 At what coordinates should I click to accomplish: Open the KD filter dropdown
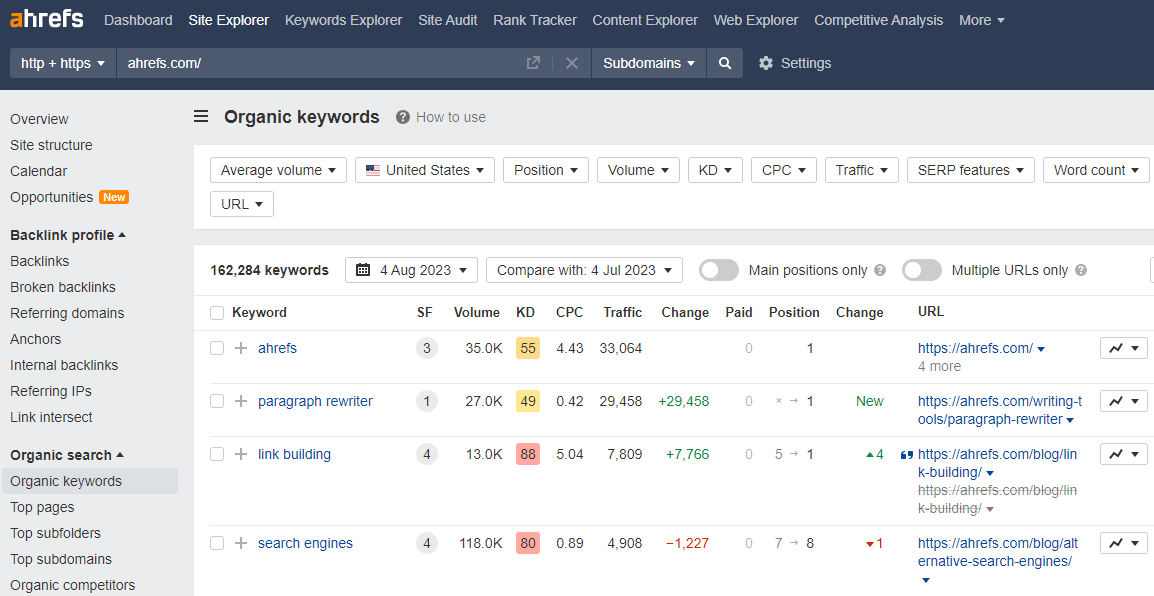pos(715,170)
